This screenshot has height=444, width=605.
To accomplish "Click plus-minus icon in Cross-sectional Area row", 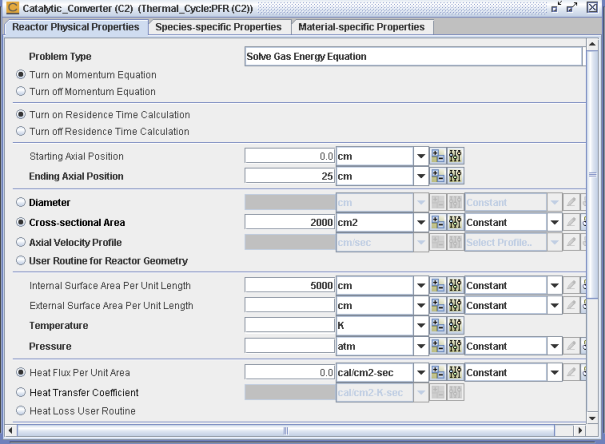I will point(438,222).
